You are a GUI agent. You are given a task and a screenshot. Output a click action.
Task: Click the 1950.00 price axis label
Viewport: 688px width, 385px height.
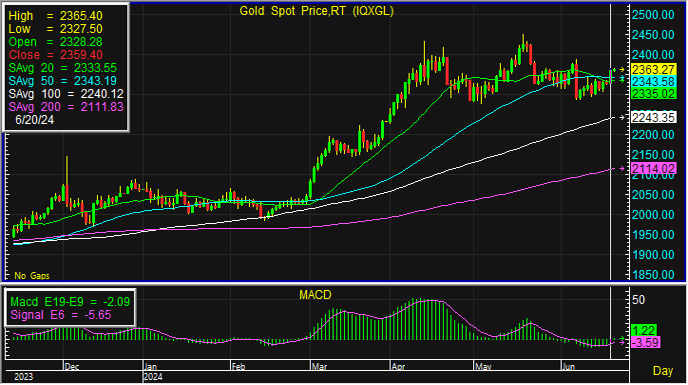pyautogui.click(x=653, y=235)
